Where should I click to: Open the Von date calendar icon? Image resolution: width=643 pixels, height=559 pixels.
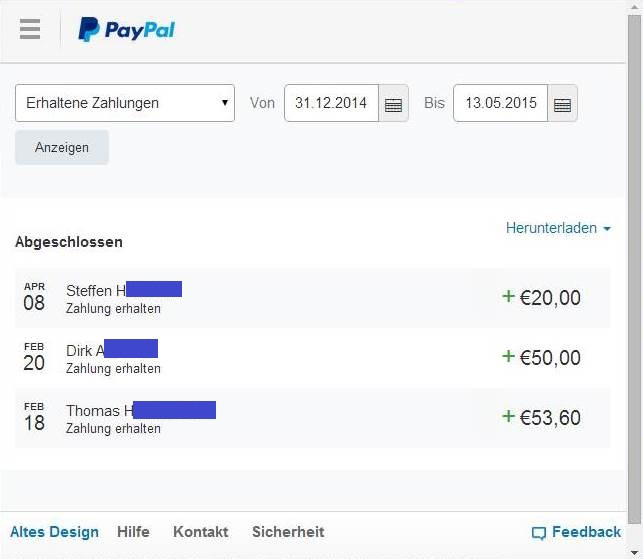(x=394, y=104)
